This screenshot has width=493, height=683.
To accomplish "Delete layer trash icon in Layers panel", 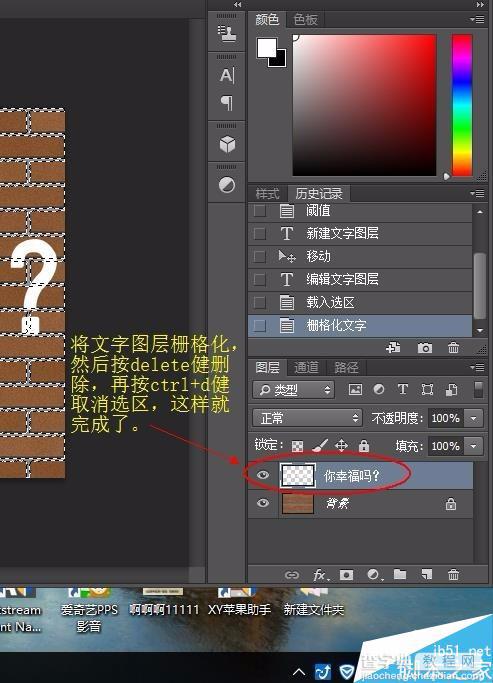I will 453,575.
